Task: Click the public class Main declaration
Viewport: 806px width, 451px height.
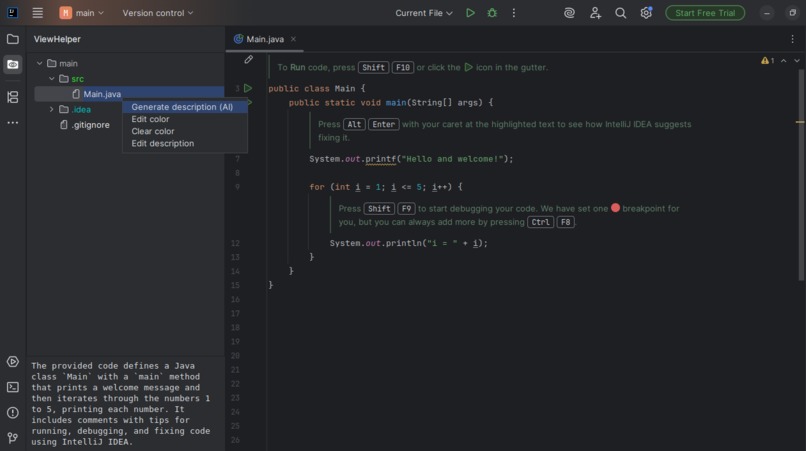Action: (x=317, y=88)
